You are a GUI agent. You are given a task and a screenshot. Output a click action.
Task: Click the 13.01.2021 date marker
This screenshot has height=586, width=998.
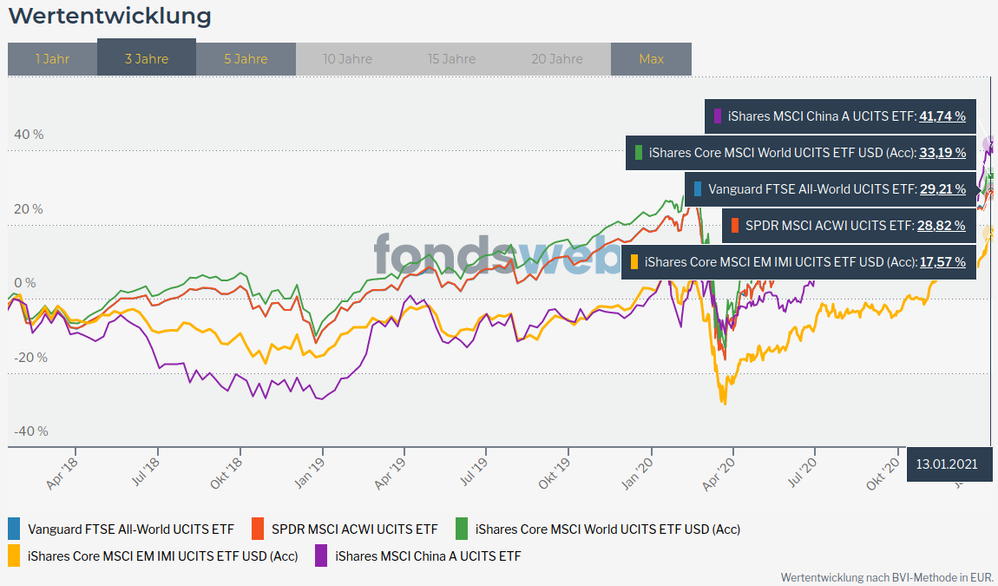pos(948,464)
